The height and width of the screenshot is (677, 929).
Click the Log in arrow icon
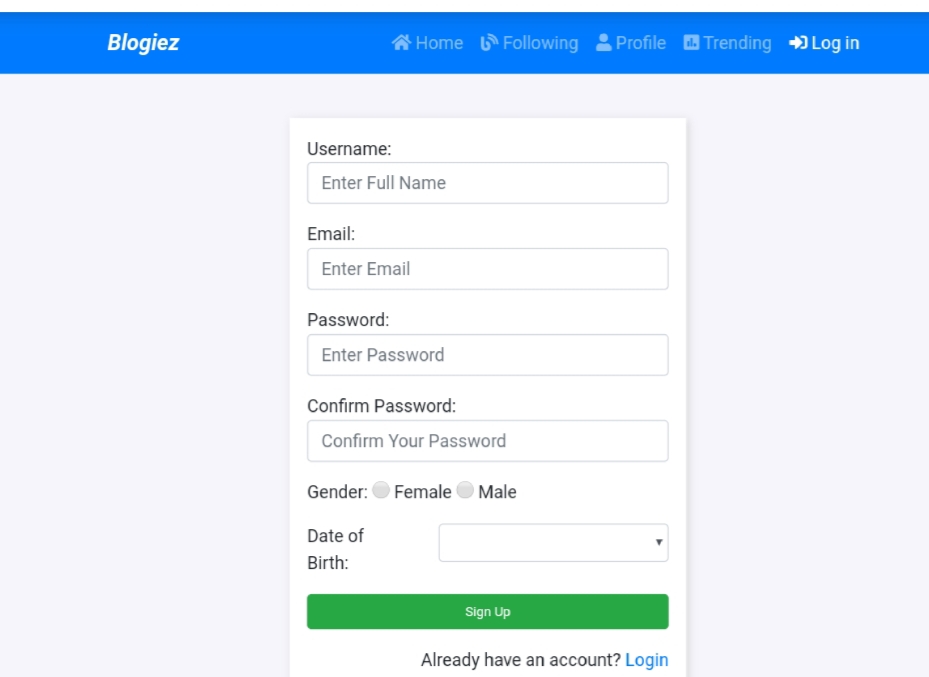click(798, 43)
